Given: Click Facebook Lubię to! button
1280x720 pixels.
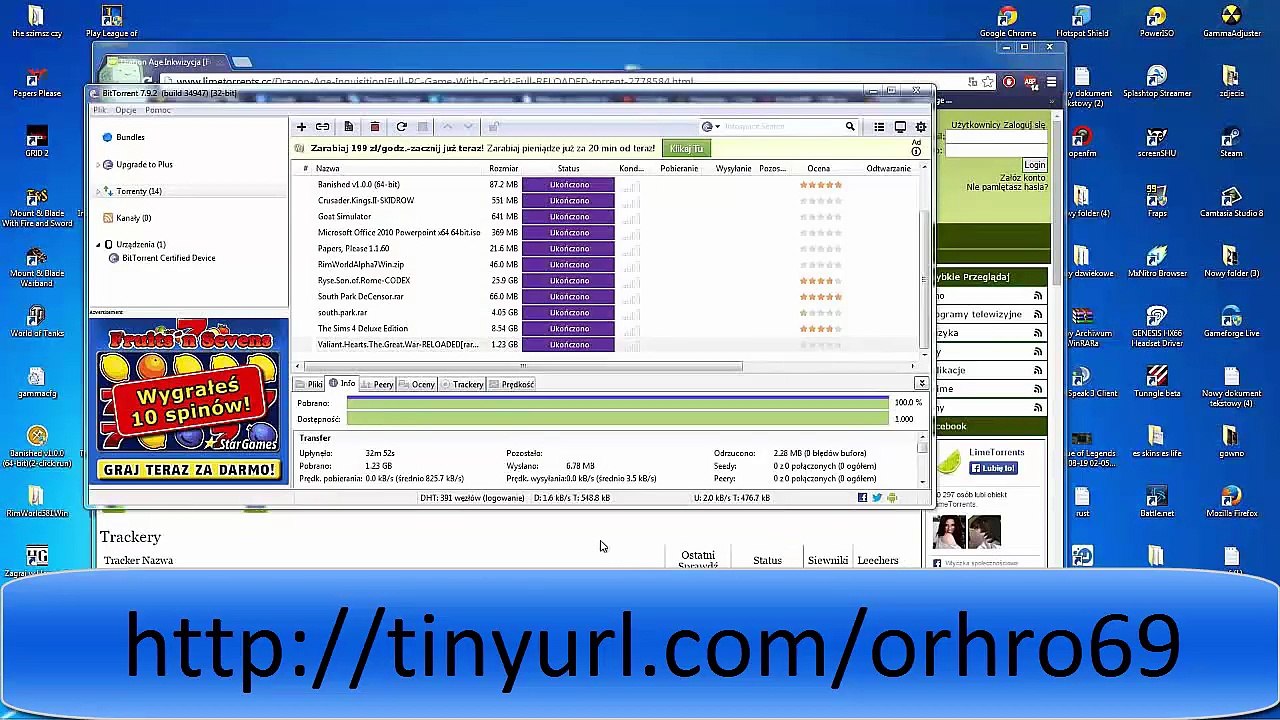Looking at the screenshot, I should coord(992,468).
